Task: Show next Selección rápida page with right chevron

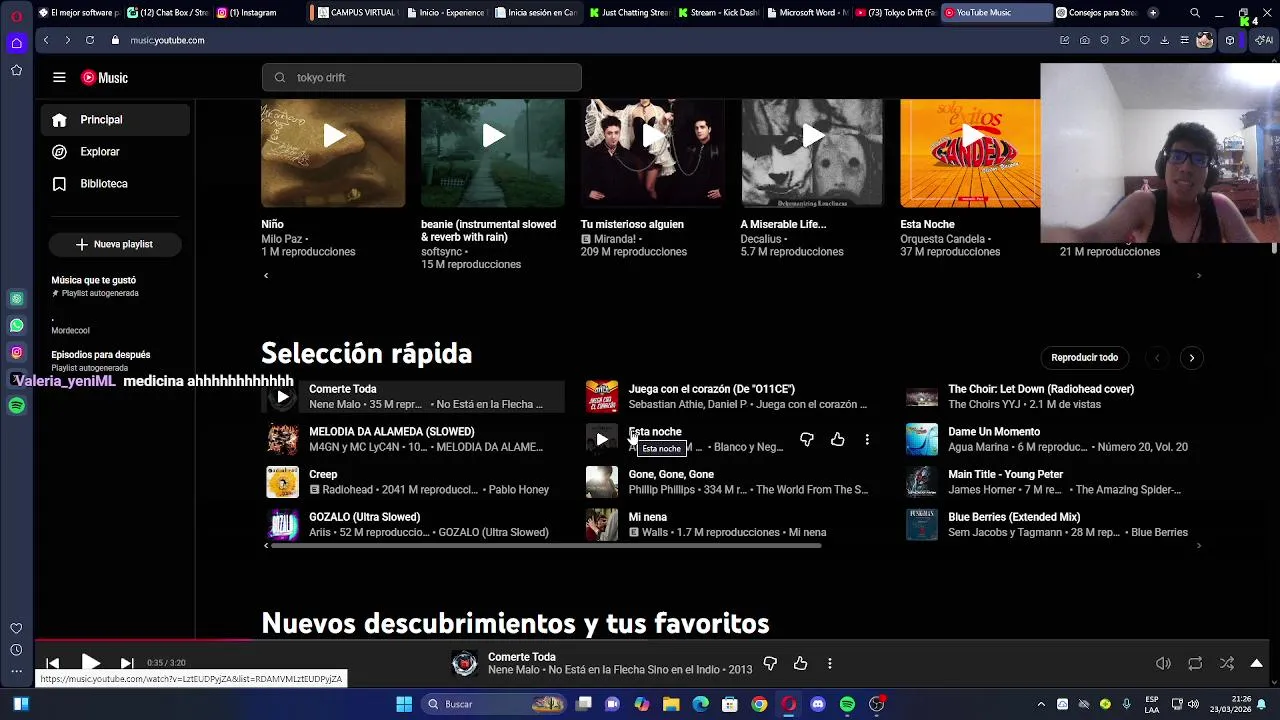Action: 1191,357
